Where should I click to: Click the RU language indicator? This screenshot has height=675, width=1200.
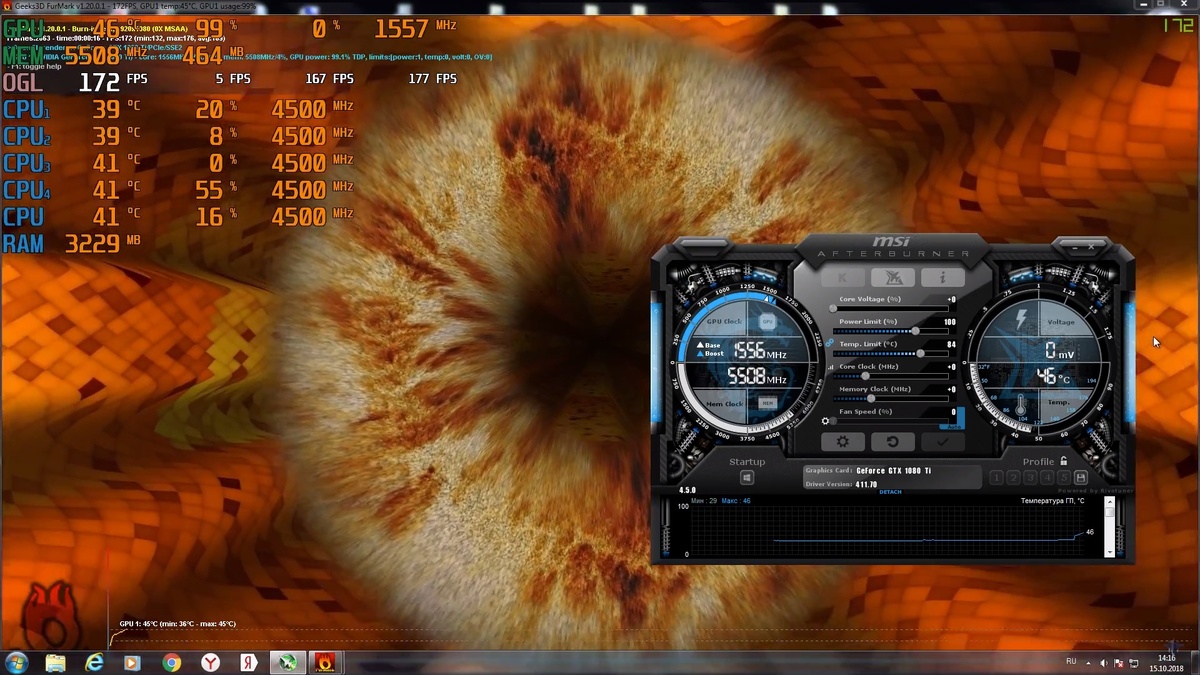coord(1071,662)
